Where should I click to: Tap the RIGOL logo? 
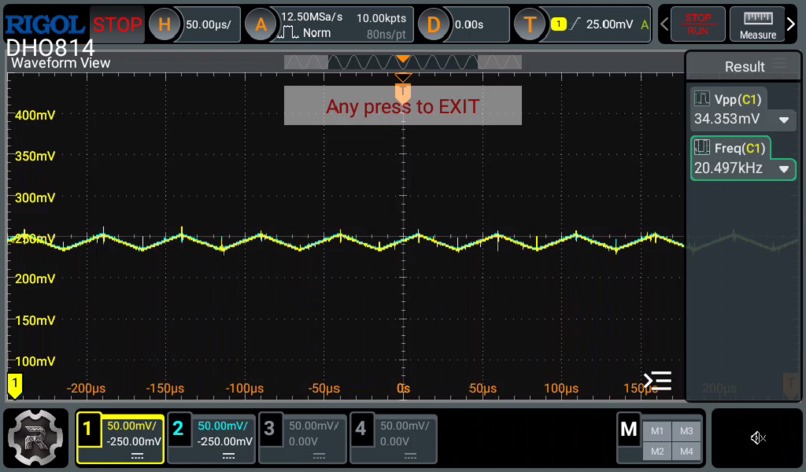click(45, 24)
